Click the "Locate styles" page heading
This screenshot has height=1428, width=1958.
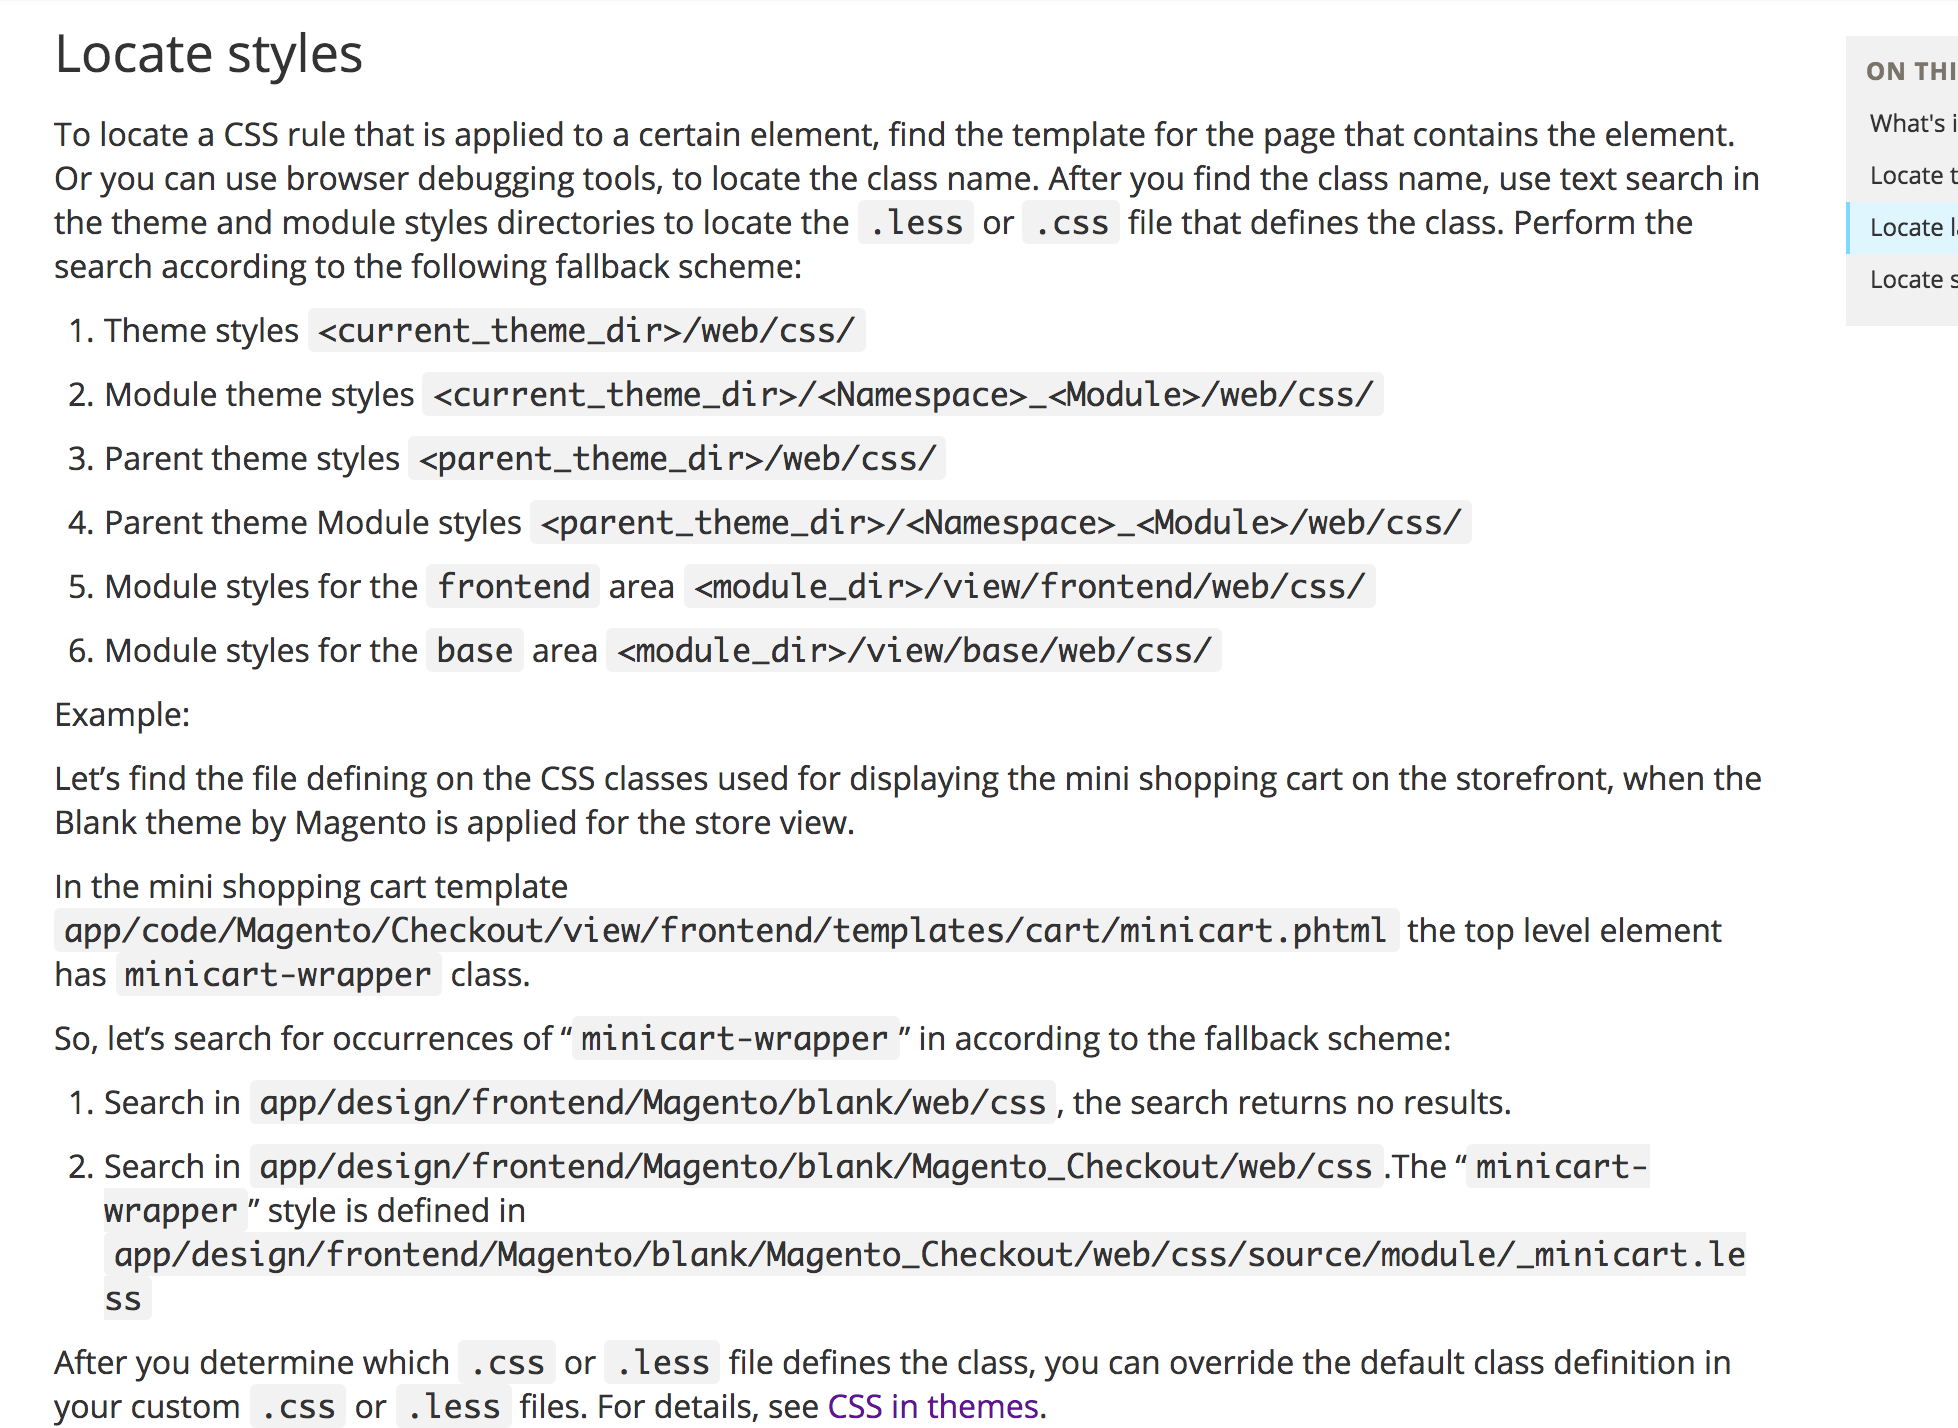tap(208, 54)
